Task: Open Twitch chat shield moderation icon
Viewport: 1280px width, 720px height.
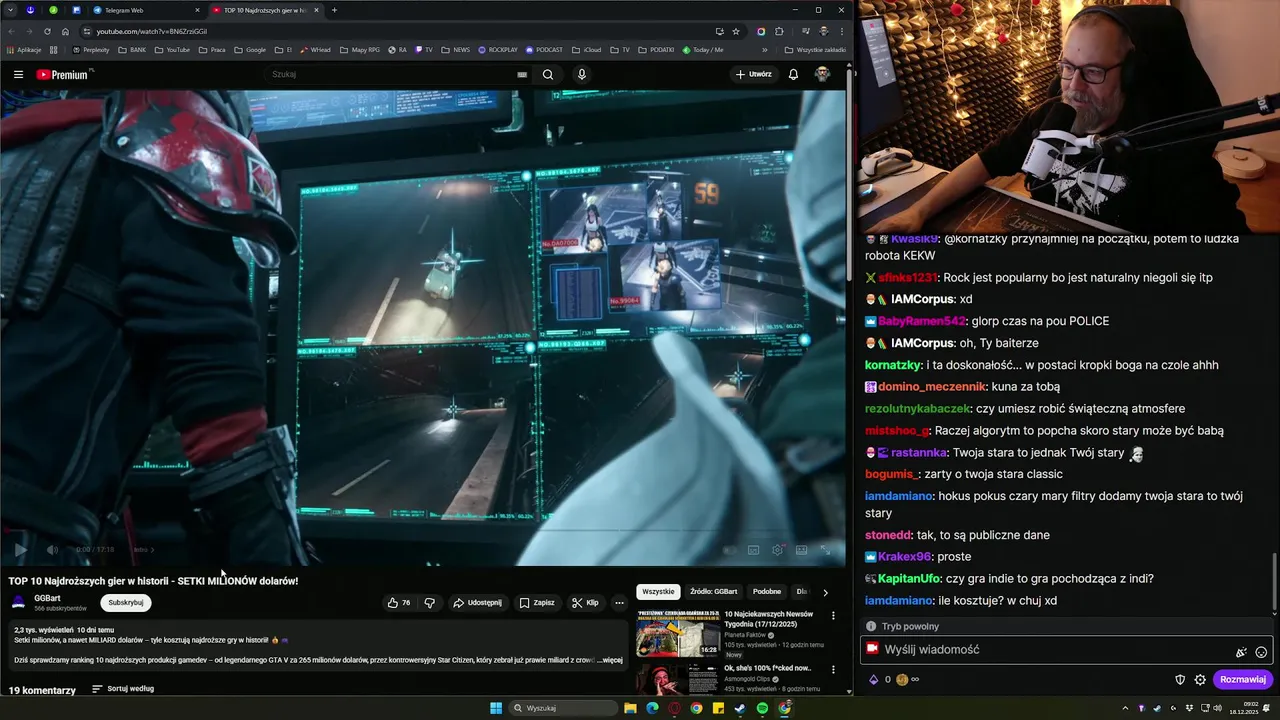Action: coord(1180,680)
